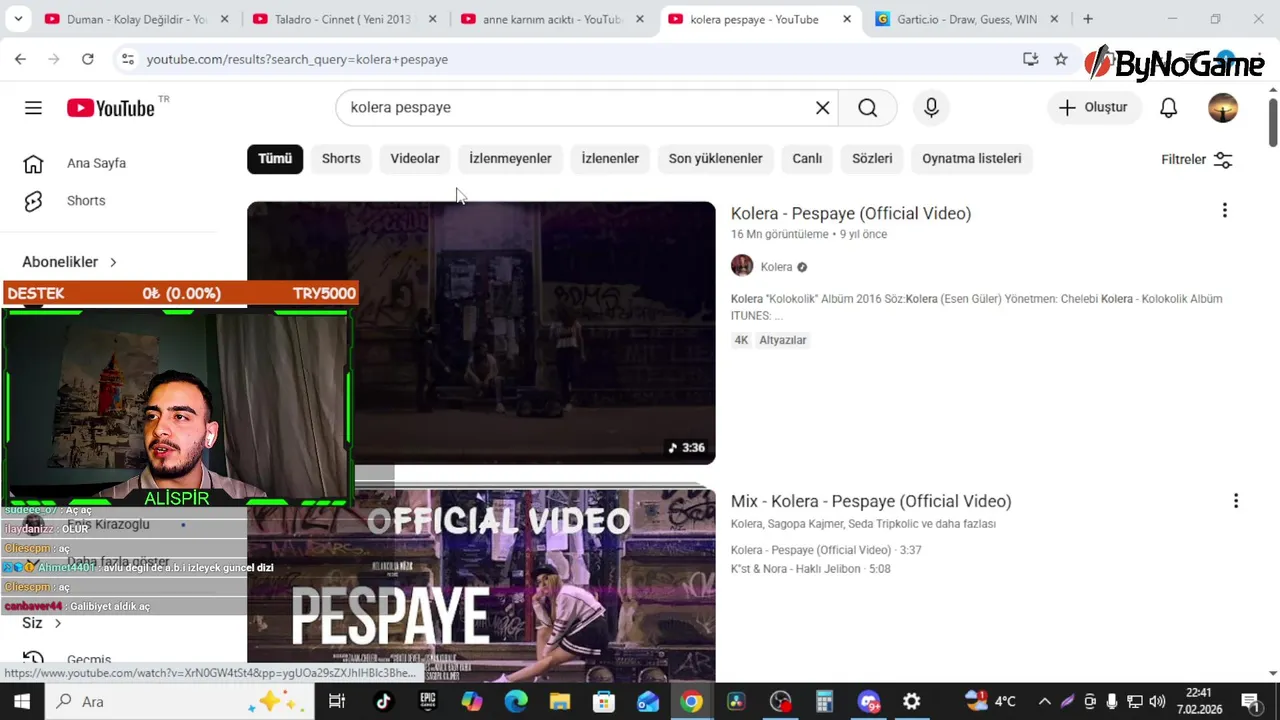Open the volume control in tray
This screenshot has width=1280, height=720.
(1157, 701)
